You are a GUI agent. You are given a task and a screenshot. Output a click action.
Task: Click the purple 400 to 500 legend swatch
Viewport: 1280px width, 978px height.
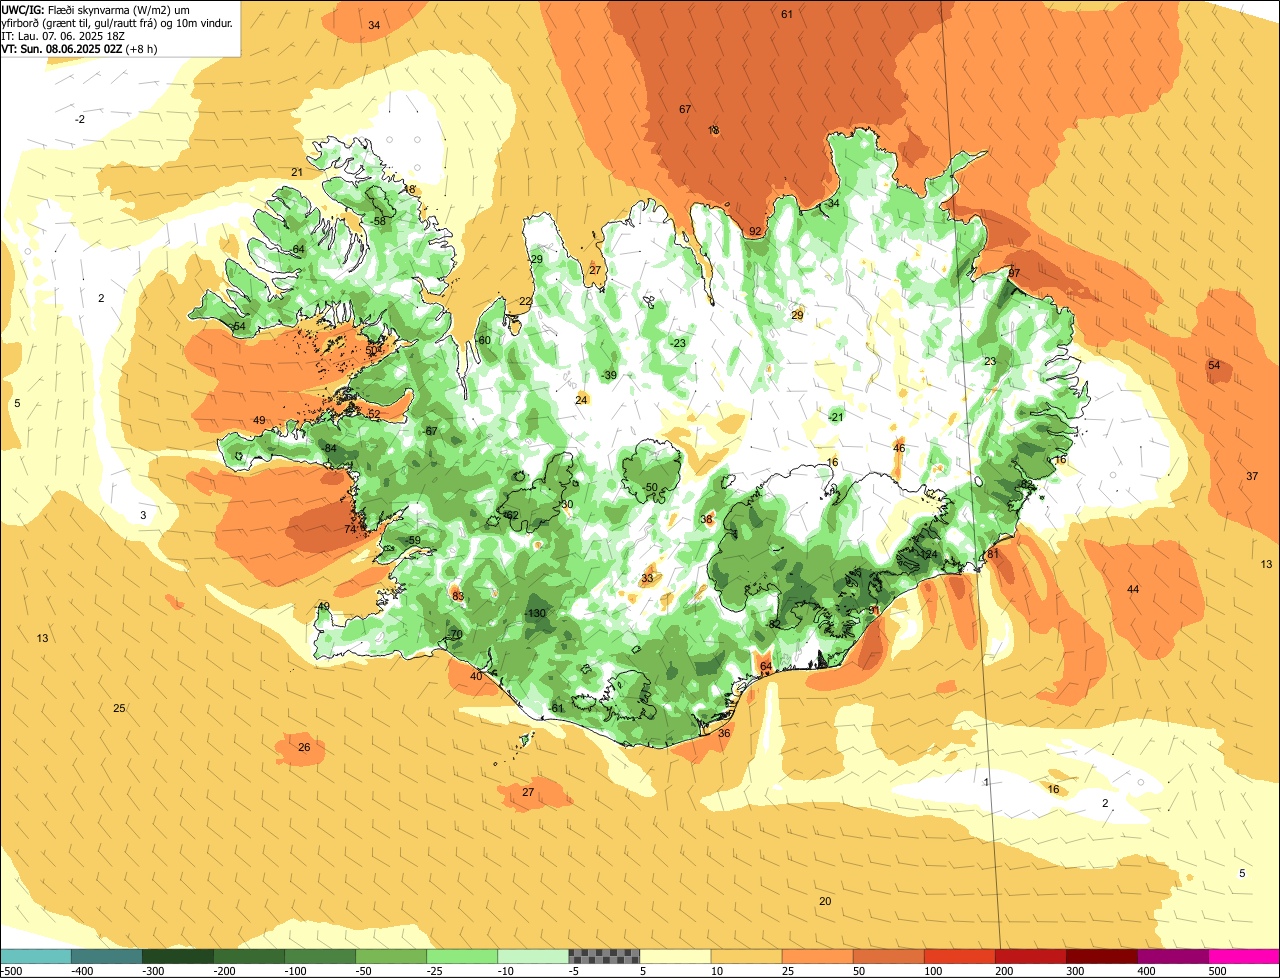pos(1172,956)
